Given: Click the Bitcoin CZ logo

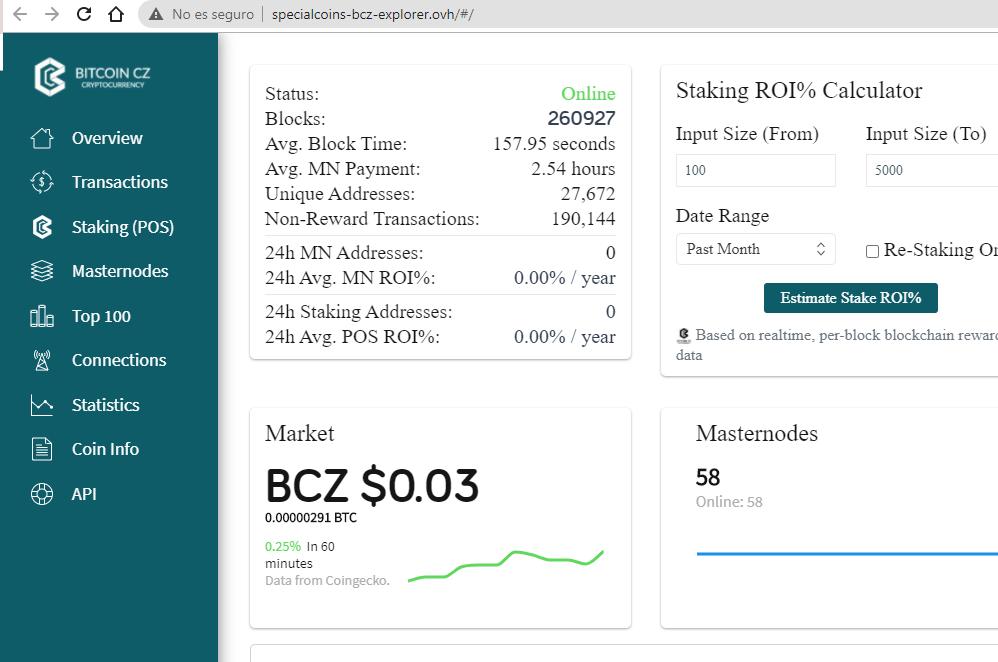Looking at the screenshot, I should 92,77.
